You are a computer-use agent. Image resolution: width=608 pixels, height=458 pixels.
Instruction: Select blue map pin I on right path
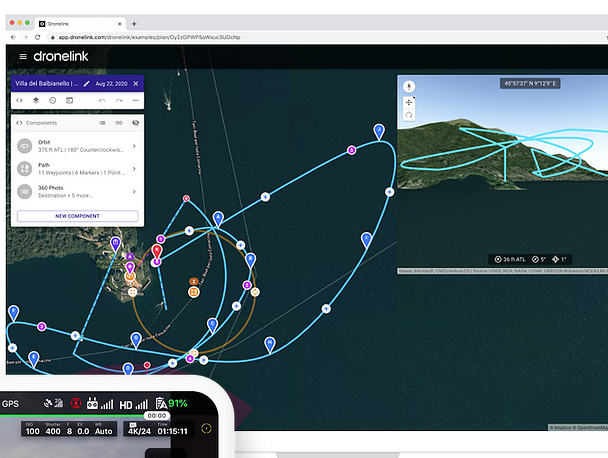[x=366, y=240]
